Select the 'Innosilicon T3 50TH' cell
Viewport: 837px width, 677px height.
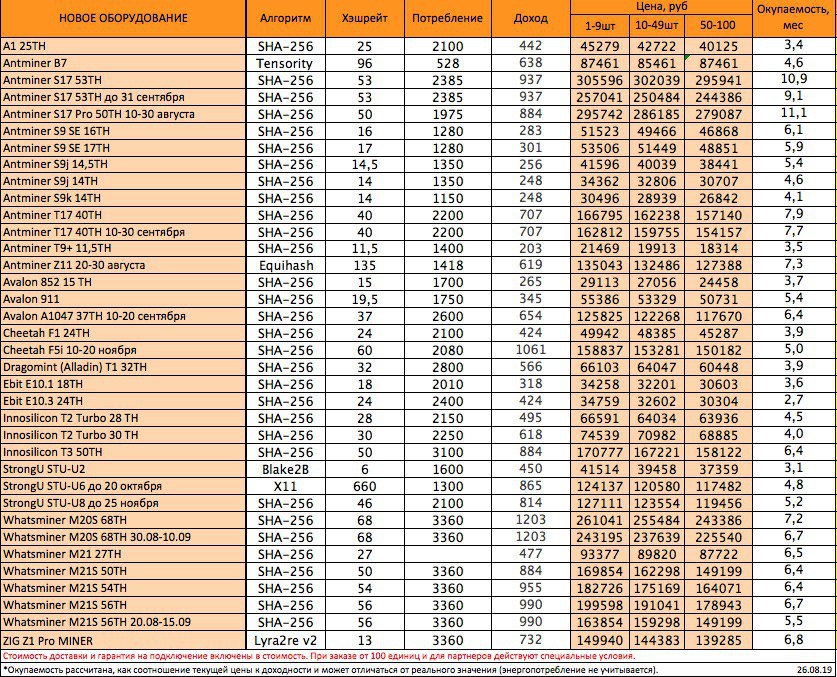click(123, 452)
